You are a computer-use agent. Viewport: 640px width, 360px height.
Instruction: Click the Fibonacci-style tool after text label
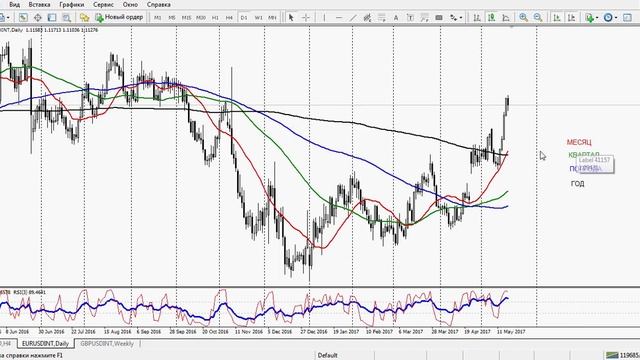coord(424,18)
